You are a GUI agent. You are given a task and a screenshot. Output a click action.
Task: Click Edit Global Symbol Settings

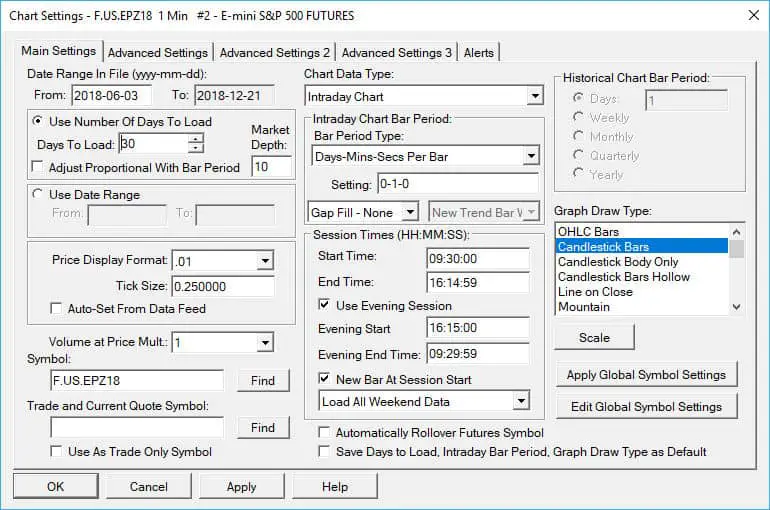click(646, 406)
